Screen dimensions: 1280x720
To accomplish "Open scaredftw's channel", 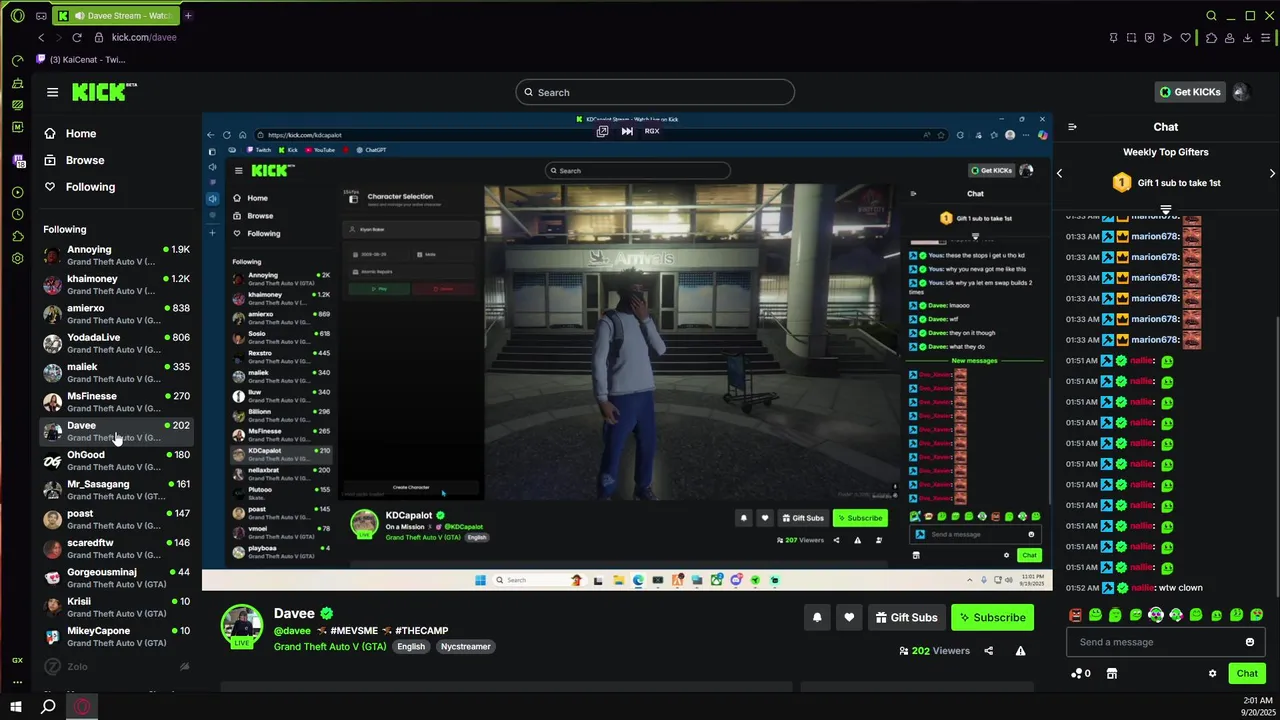I will point(117,548).
